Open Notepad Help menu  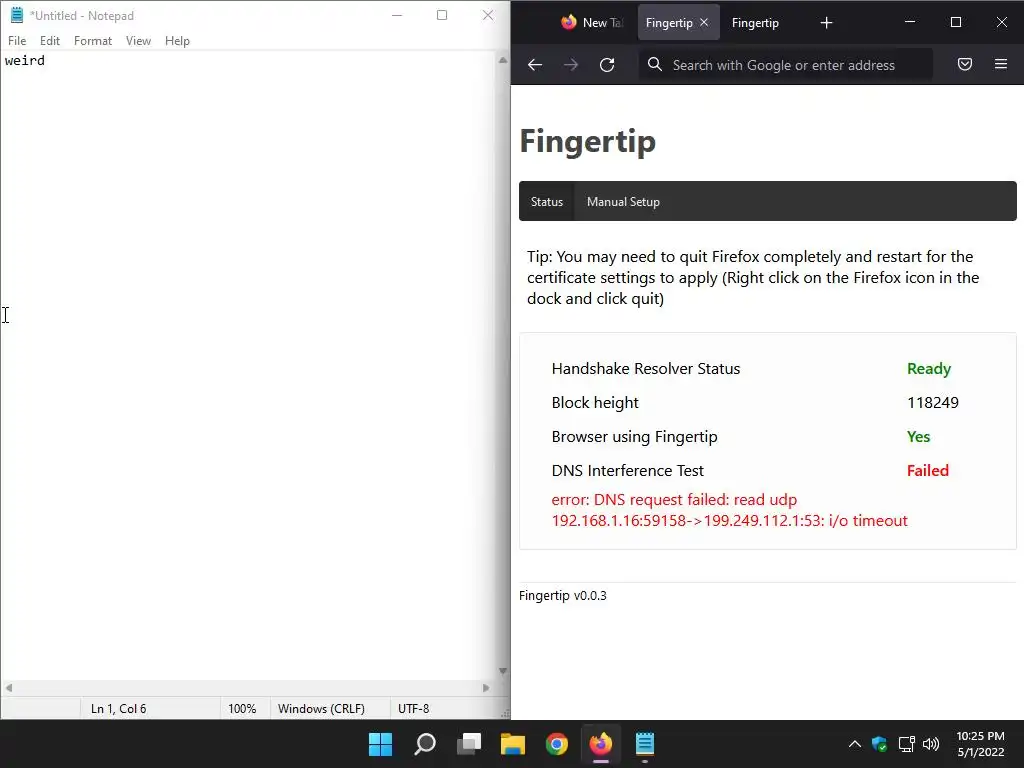tap(177, 40)
